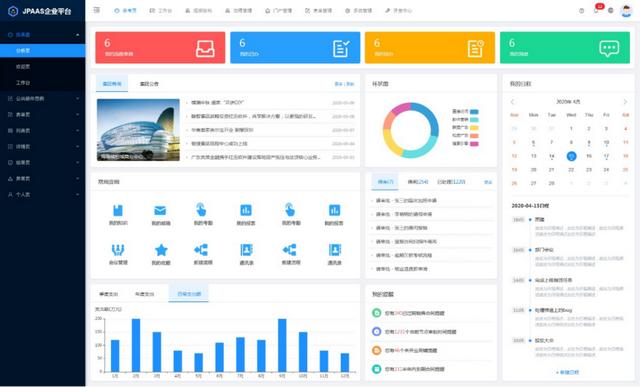640x387 pixels.
Task: Click the green circle reminder icon
Action: 376,313
